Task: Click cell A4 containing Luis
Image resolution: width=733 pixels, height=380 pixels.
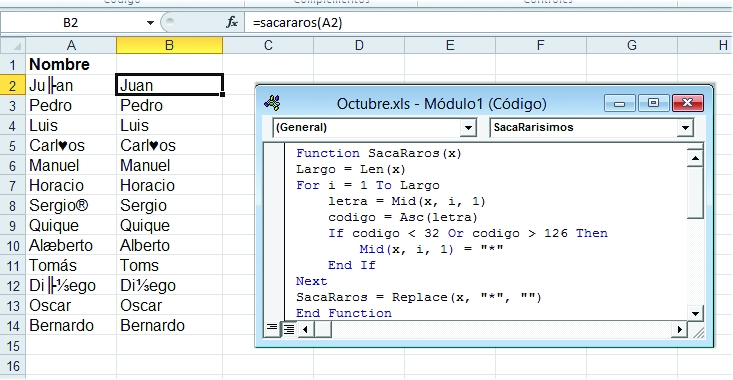Action: click(71, 126)
